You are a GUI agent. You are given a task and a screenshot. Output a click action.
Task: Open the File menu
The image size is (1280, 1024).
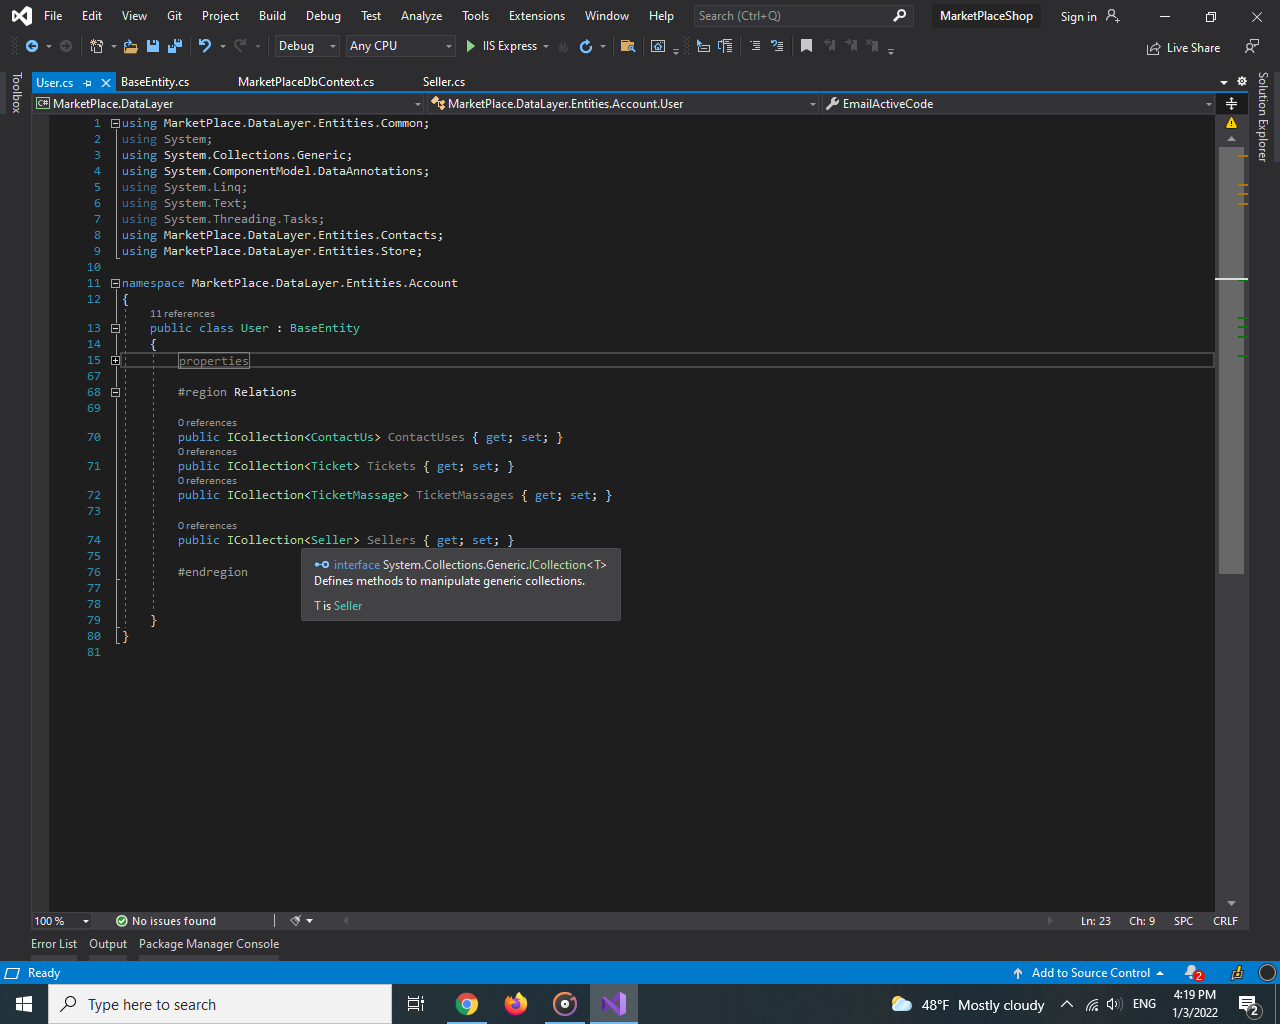pyautogui.click(x=53, y=16)
